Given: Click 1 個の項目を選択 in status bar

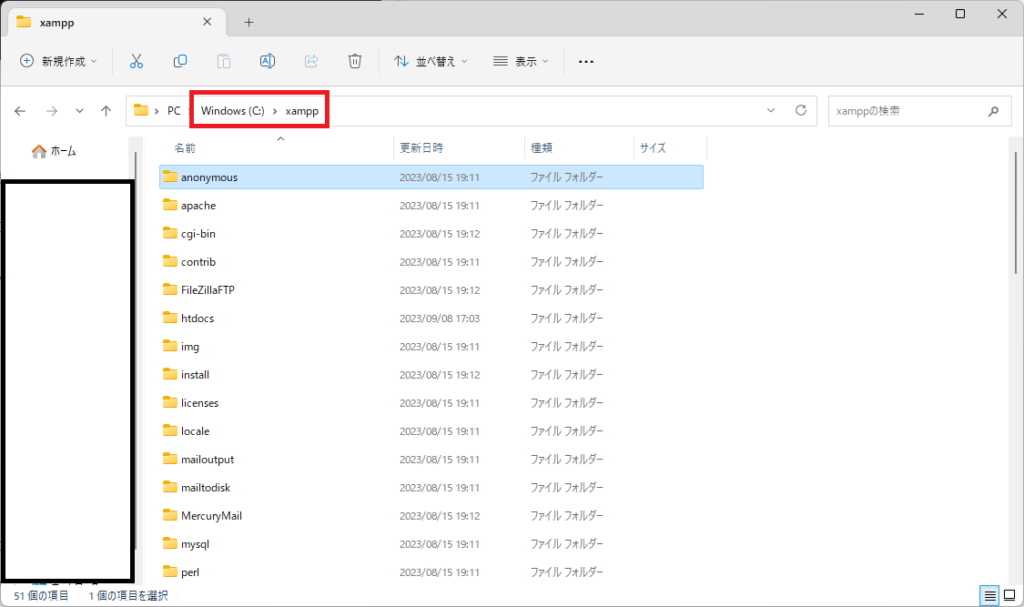Looking at the screenshot, I should point(128,595).
